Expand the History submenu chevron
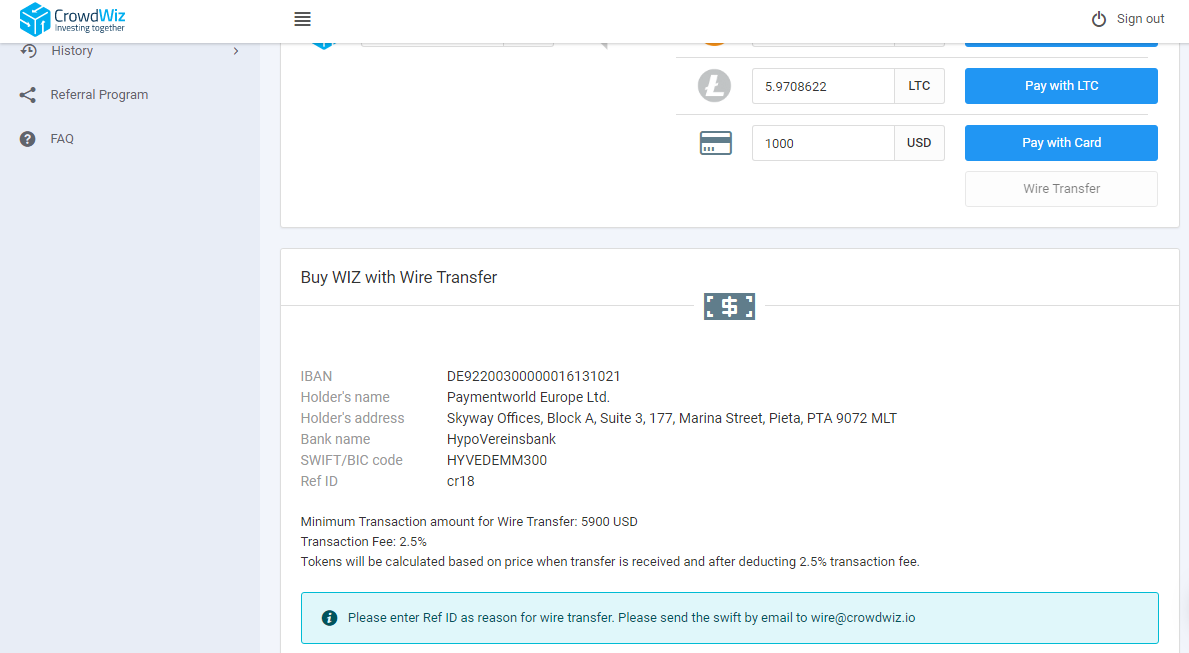This screenshot has width=1189, height=653. 236,51
